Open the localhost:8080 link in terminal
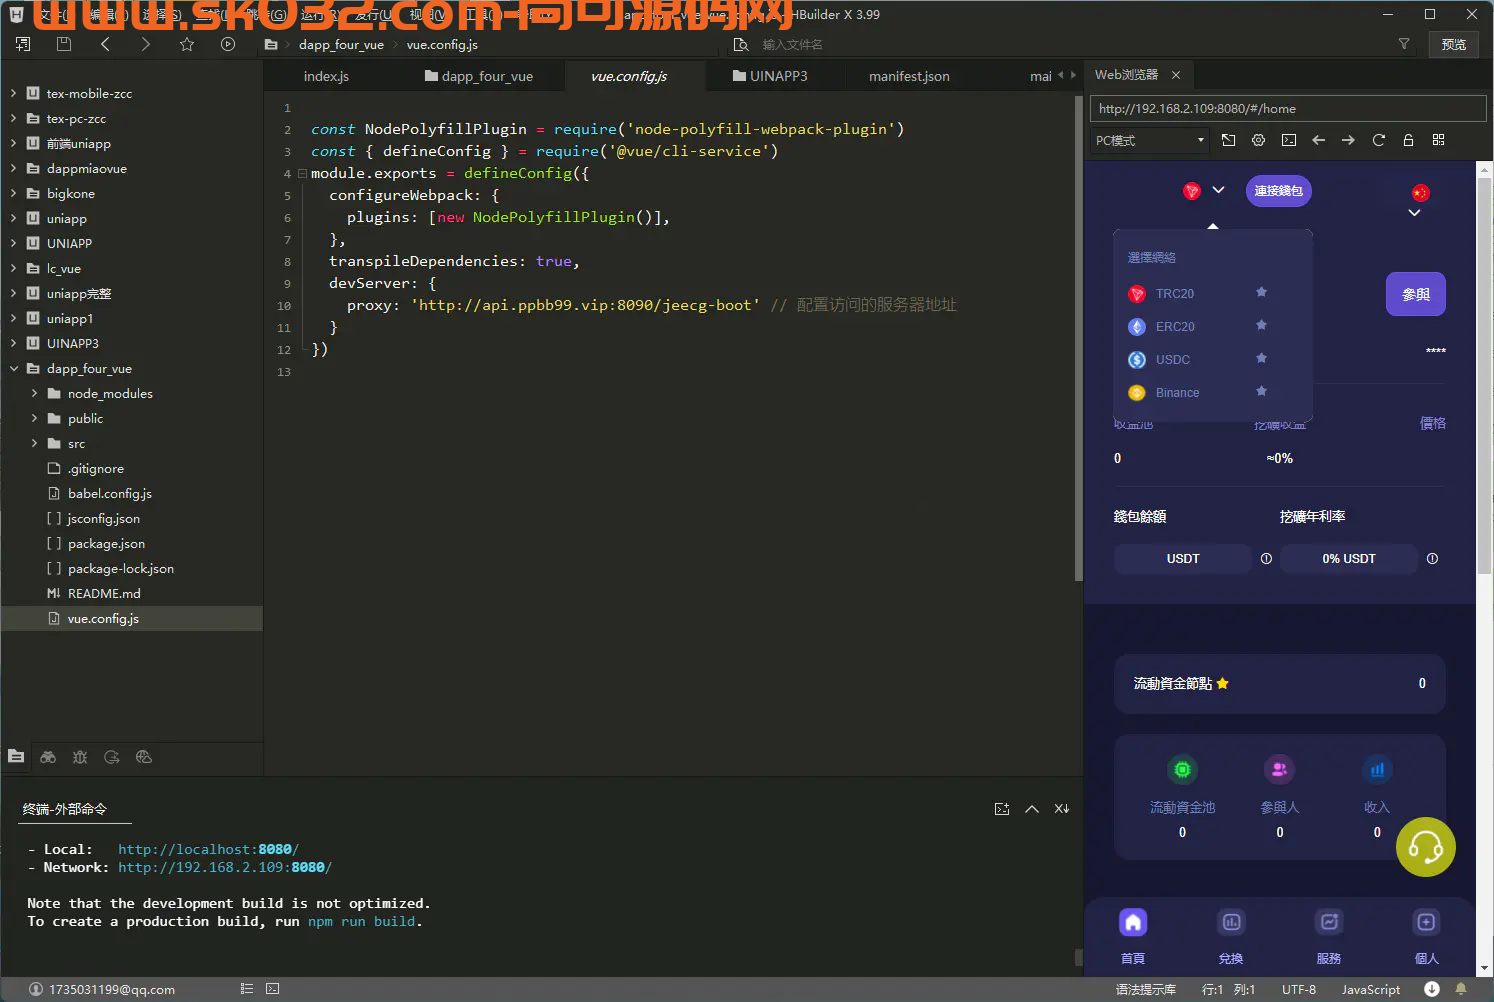Viewport: 1494px width, 1002px height. coord(208,849)
